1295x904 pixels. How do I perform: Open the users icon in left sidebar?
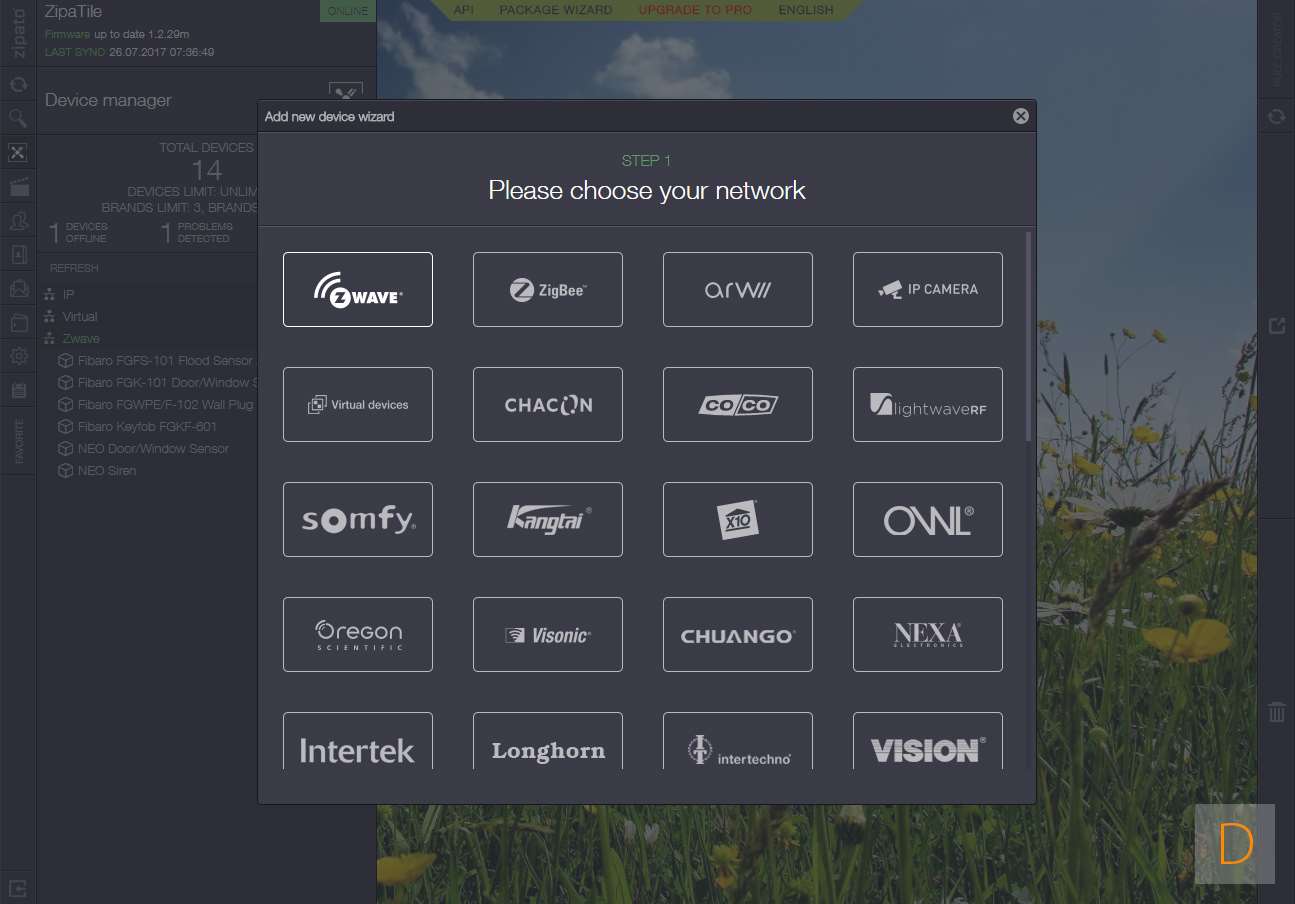(x=18, y=220)
